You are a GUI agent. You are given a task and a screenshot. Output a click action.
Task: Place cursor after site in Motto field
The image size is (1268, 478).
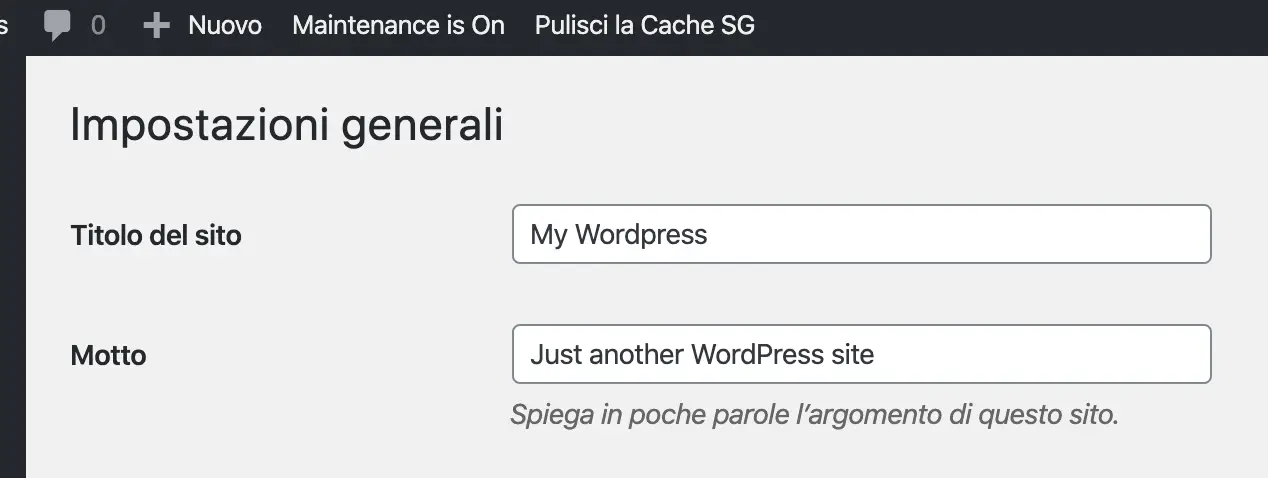coord(876,354)
